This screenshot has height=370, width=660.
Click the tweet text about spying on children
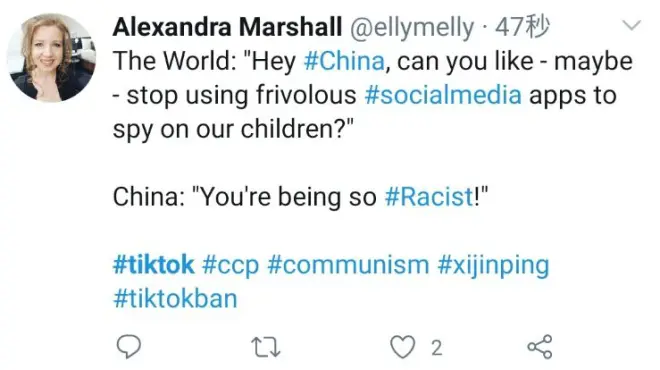point(373,95)
